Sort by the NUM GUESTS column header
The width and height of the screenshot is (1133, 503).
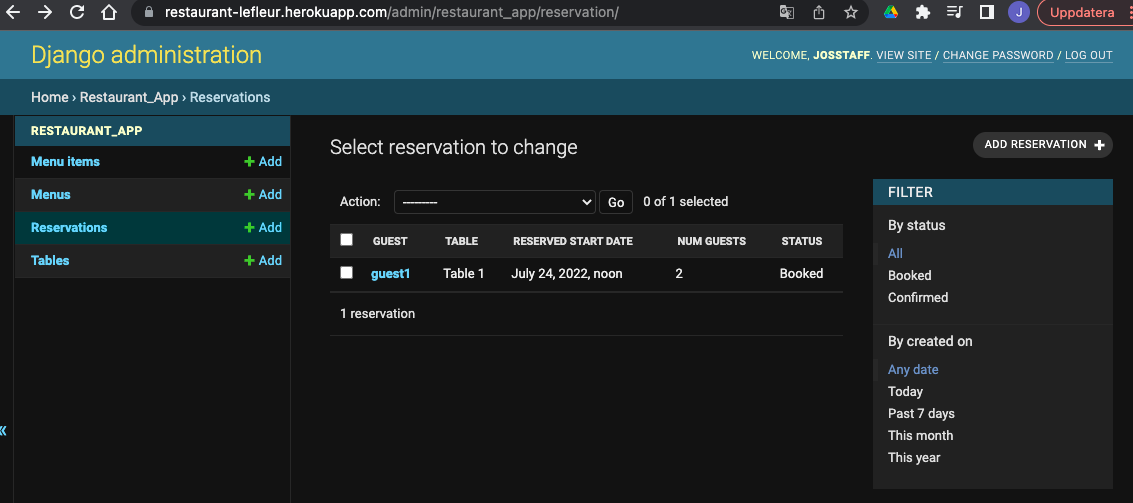click(x=712, y=241)
